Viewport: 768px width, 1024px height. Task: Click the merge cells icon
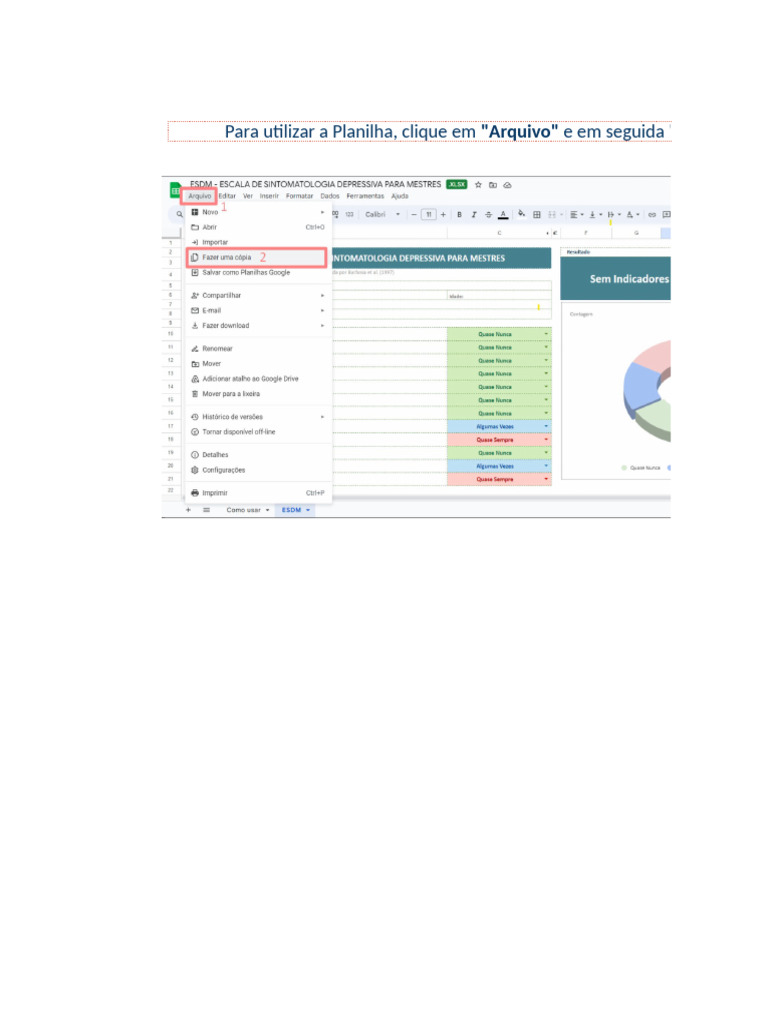point(552,214)
